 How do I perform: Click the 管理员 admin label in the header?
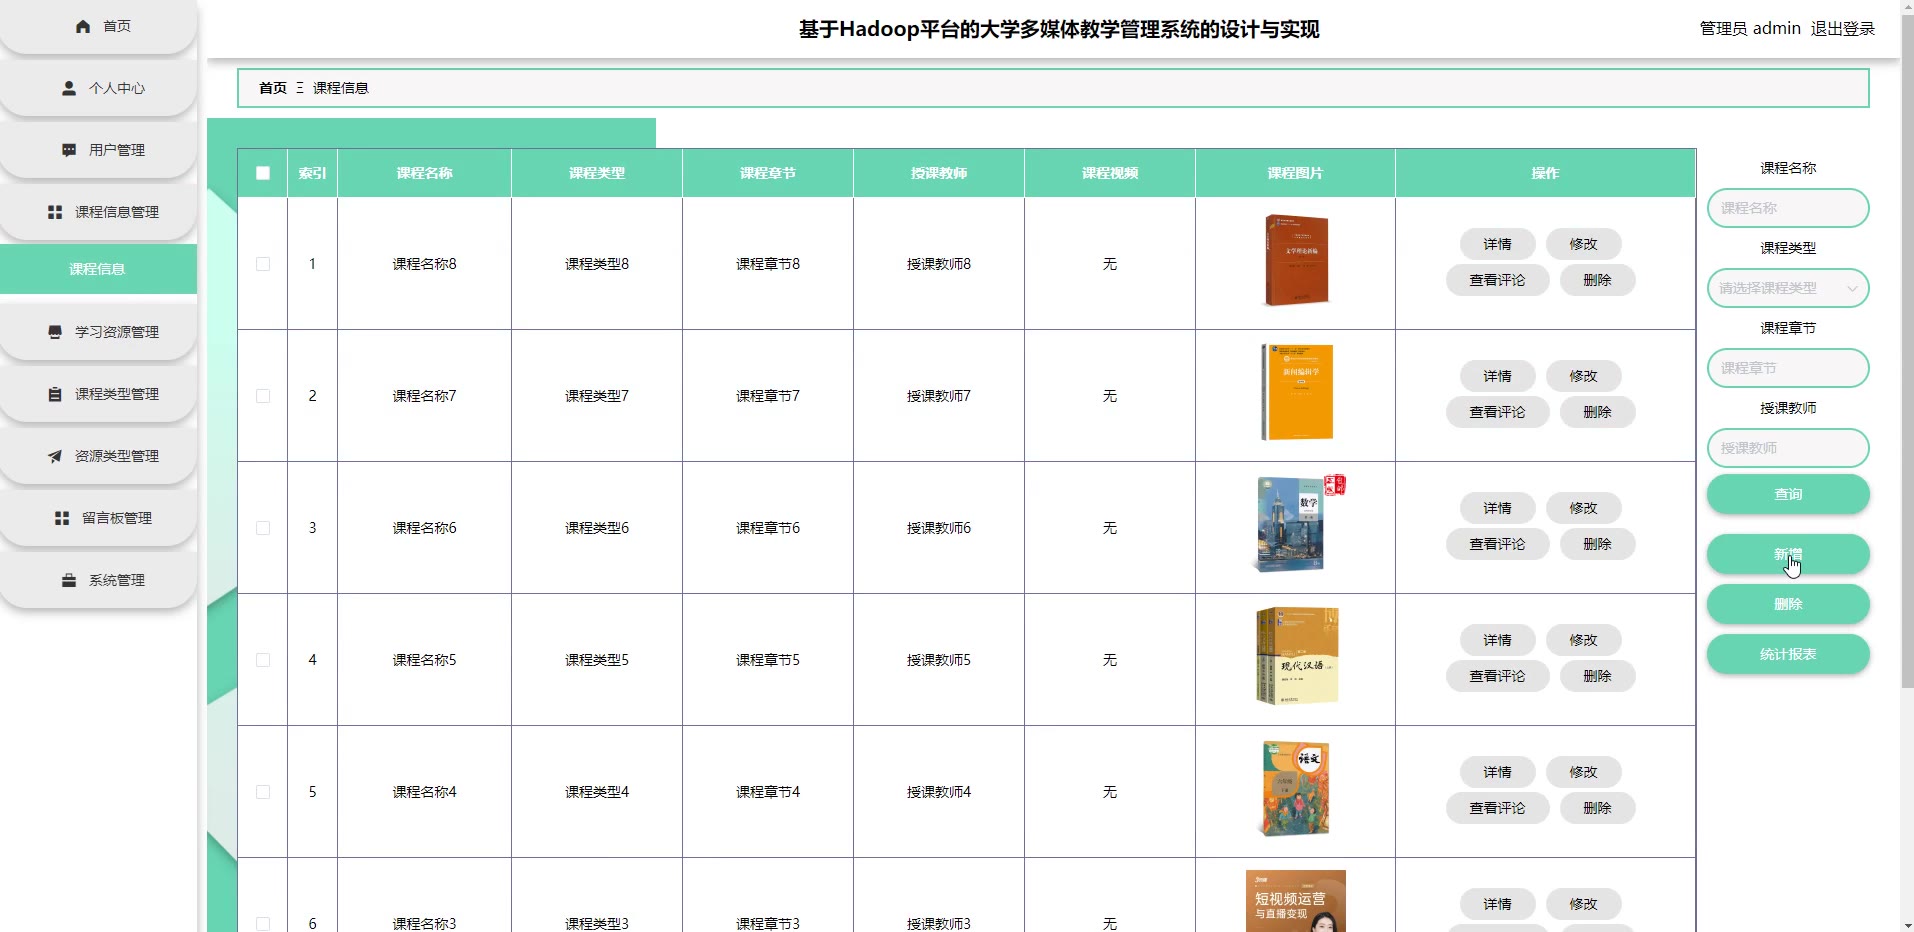[x=1750, y=29]
